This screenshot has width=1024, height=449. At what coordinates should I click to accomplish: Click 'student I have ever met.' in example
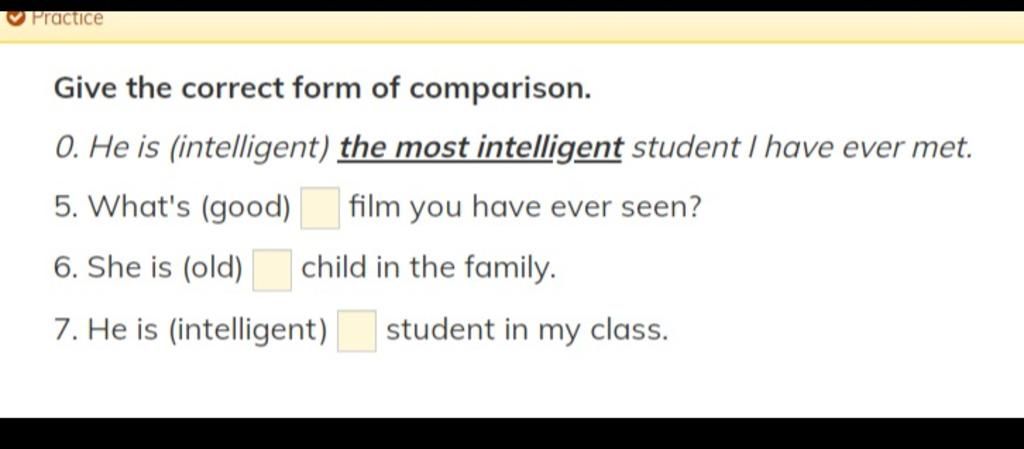point(803,148)
